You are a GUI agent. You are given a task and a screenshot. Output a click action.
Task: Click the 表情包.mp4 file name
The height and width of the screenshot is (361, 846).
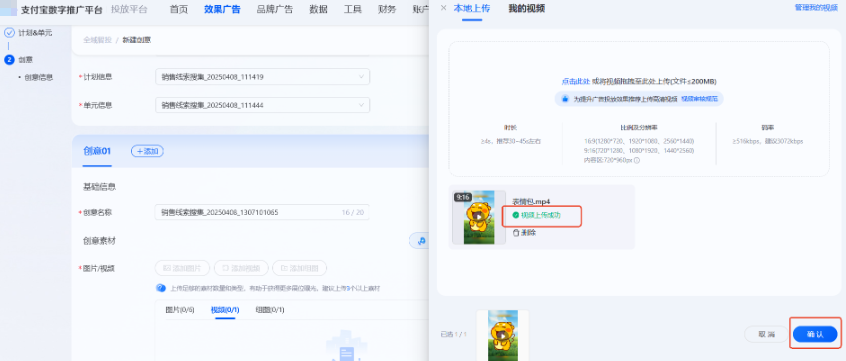pyautogui.click(x=530, y=201)
